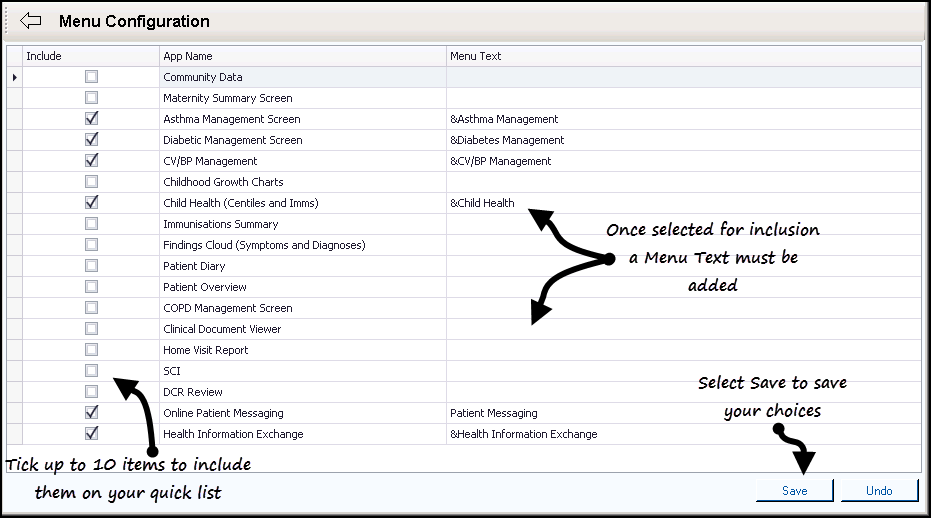Enable the Maternity Summary Screen checkbox

point(92,98)
